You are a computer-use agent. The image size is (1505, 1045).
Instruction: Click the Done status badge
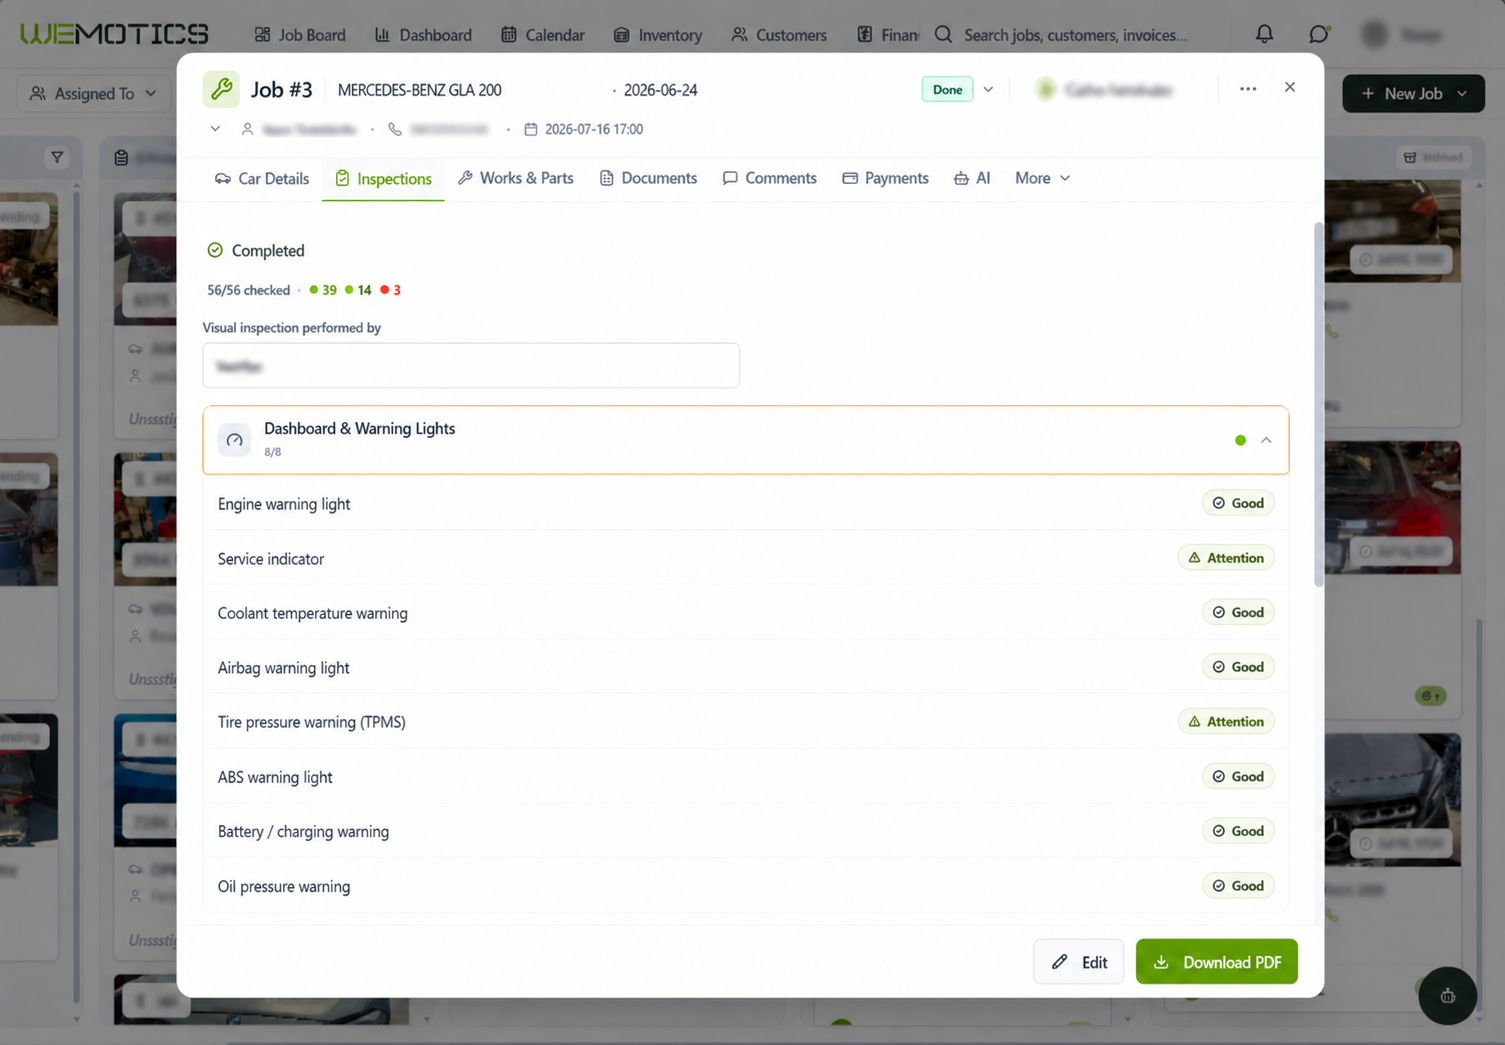tap(947, 89)
